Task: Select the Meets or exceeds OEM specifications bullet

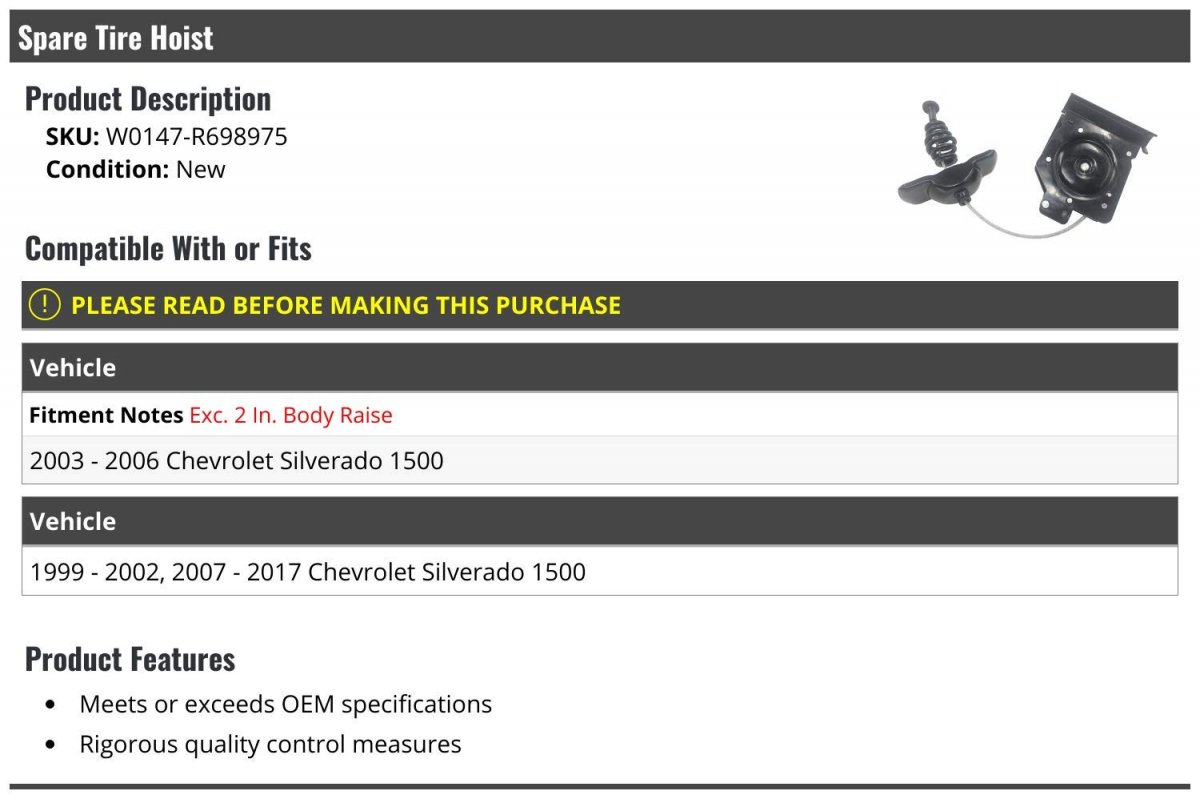Action: coord(286,704)
